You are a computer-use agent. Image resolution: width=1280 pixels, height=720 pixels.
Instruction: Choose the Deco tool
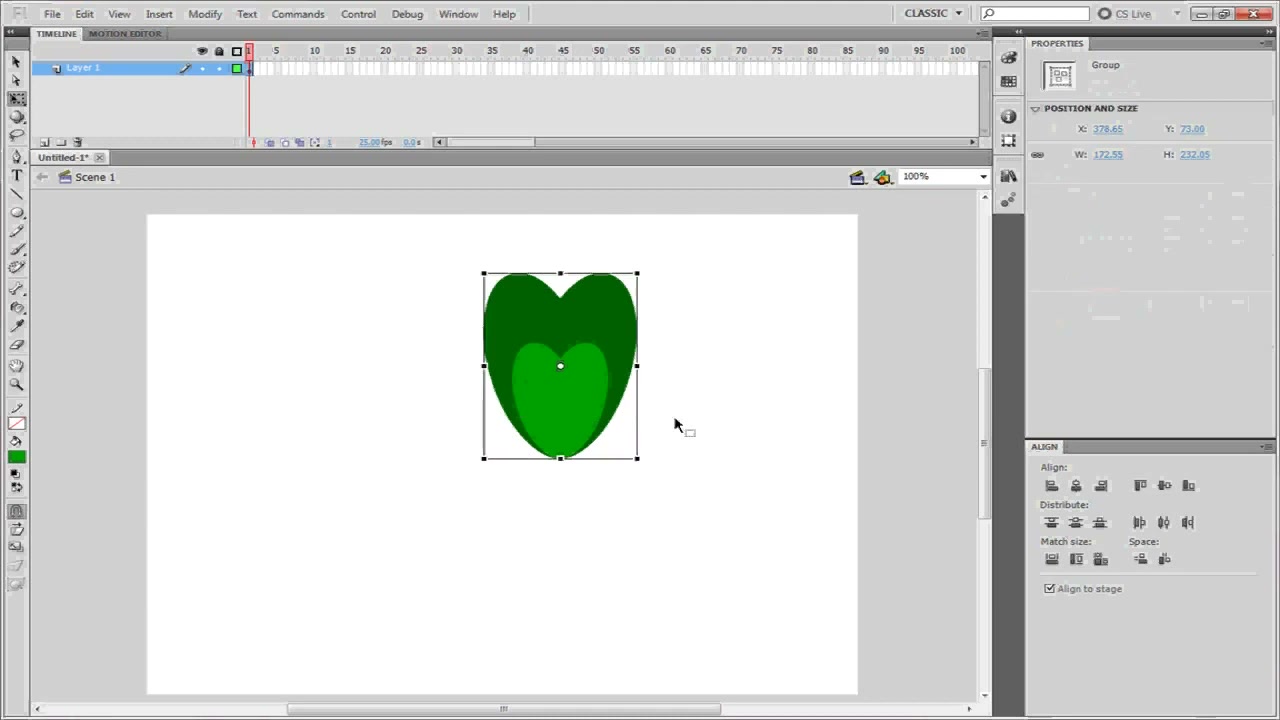[16, 268]
